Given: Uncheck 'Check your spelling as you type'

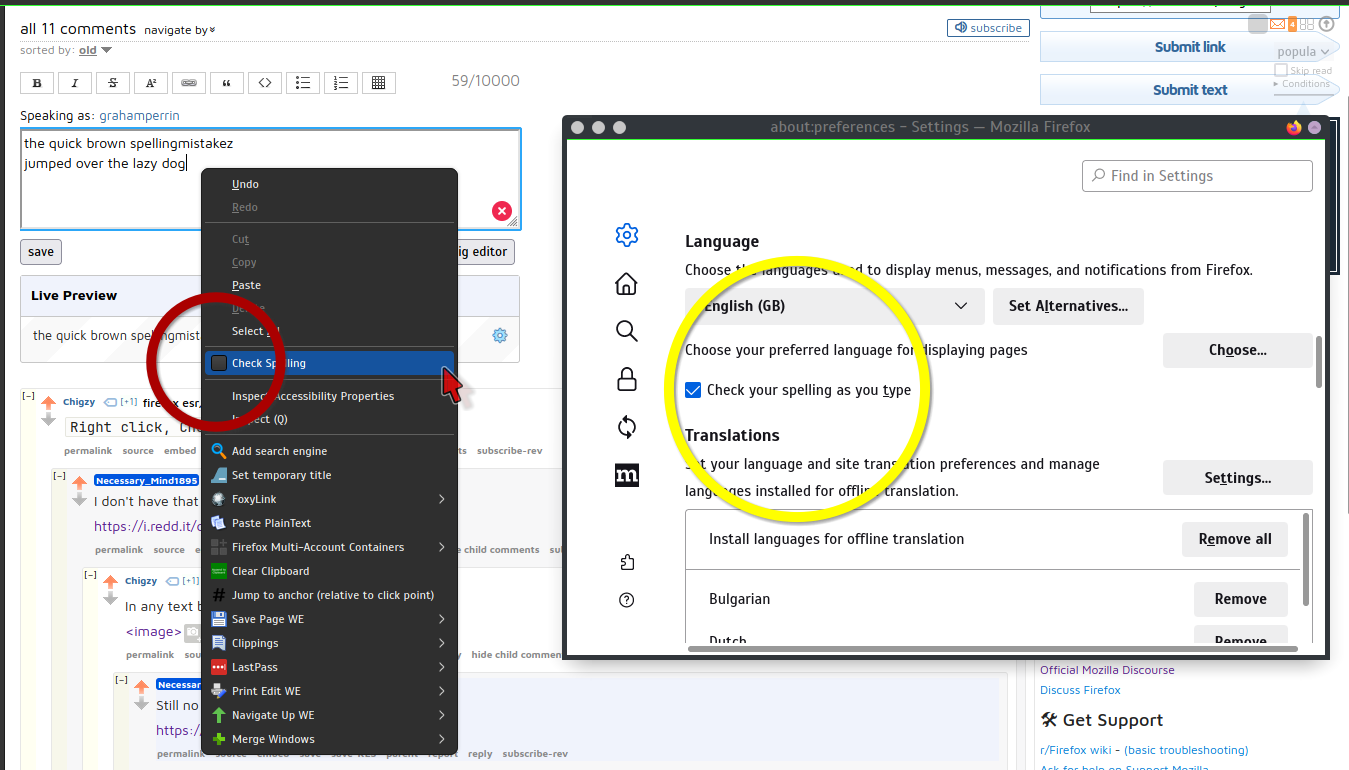Looking at the screenshot, I should (693, 390).
